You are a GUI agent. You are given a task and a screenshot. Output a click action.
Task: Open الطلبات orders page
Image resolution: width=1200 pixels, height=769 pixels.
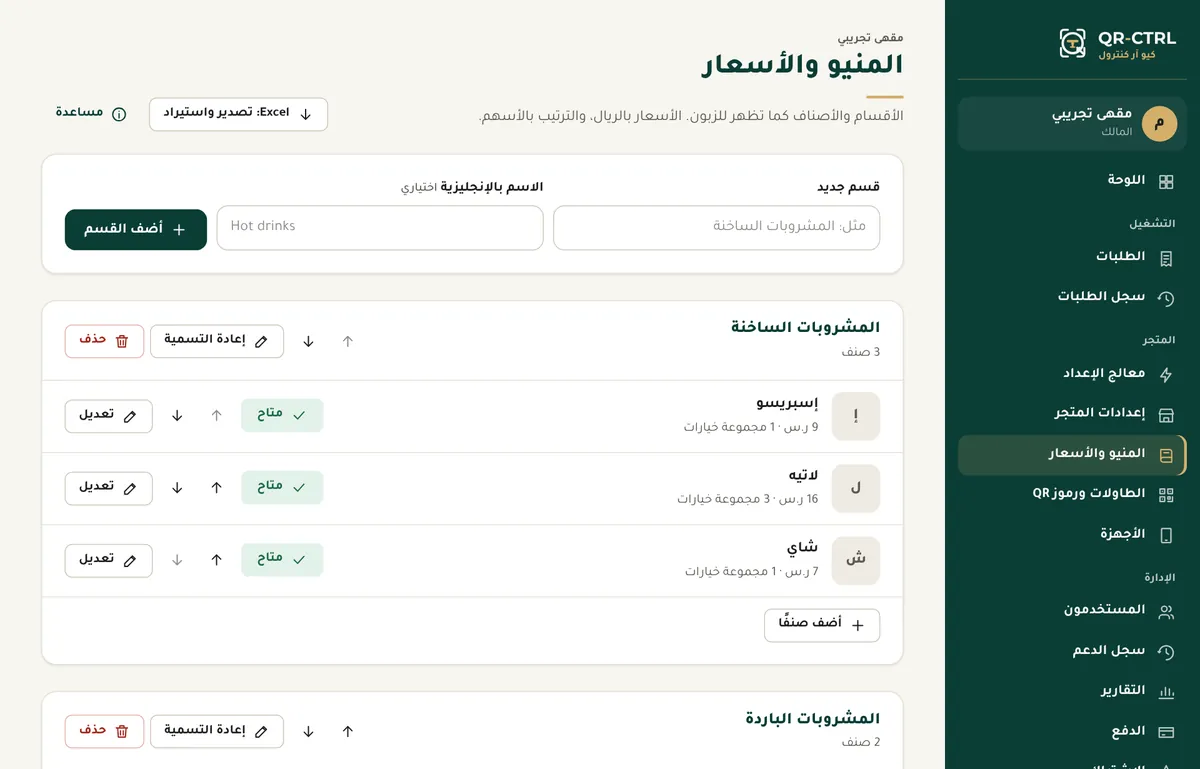1072,258
